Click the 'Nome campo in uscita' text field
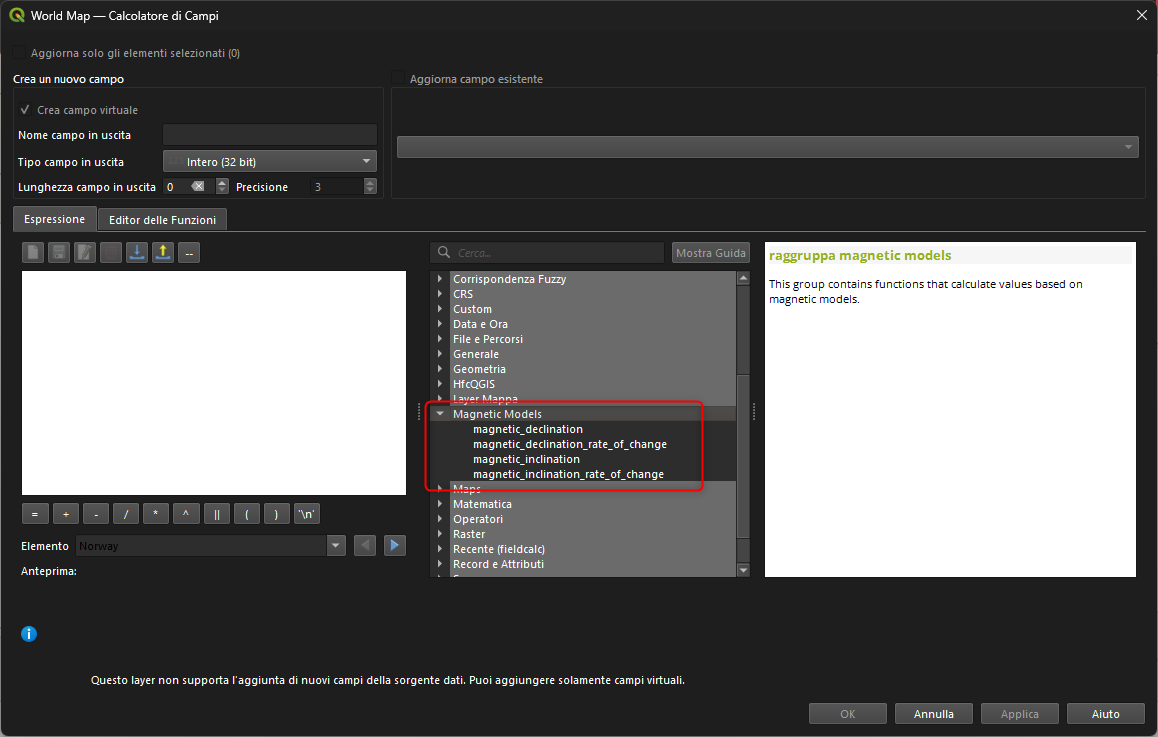 [x=269, y=135]
